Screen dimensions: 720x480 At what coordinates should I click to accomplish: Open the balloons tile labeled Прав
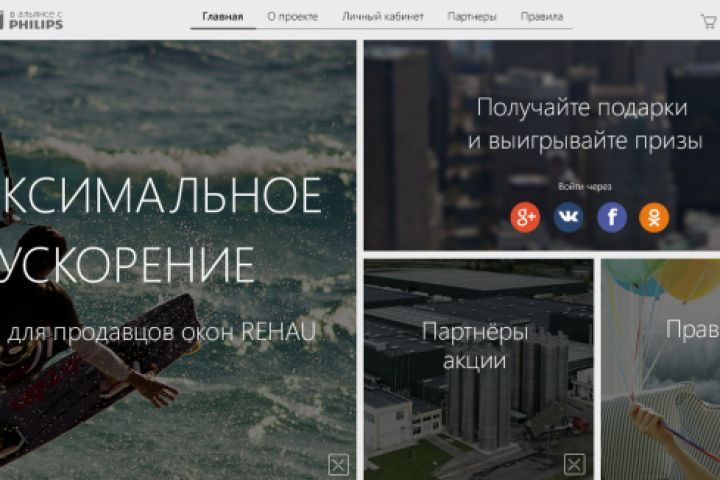click(x=661, y=369)
